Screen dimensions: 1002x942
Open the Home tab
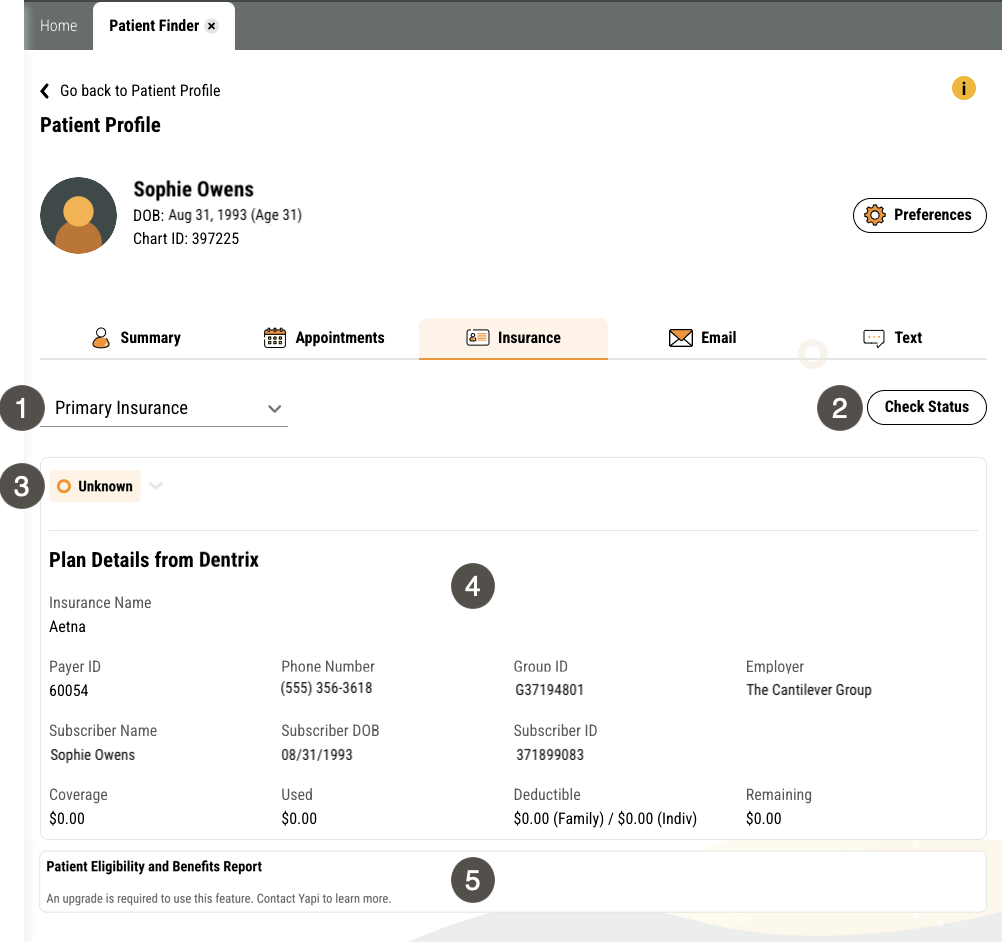tap(58, 26)
